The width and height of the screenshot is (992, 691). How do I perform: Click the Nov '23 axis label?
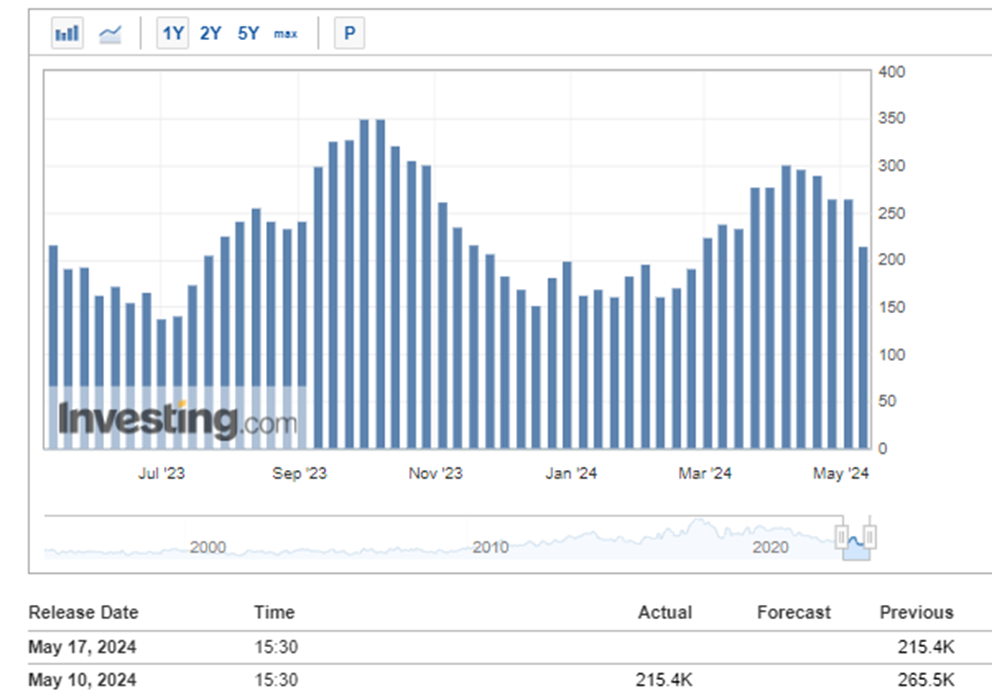point(435,473)
